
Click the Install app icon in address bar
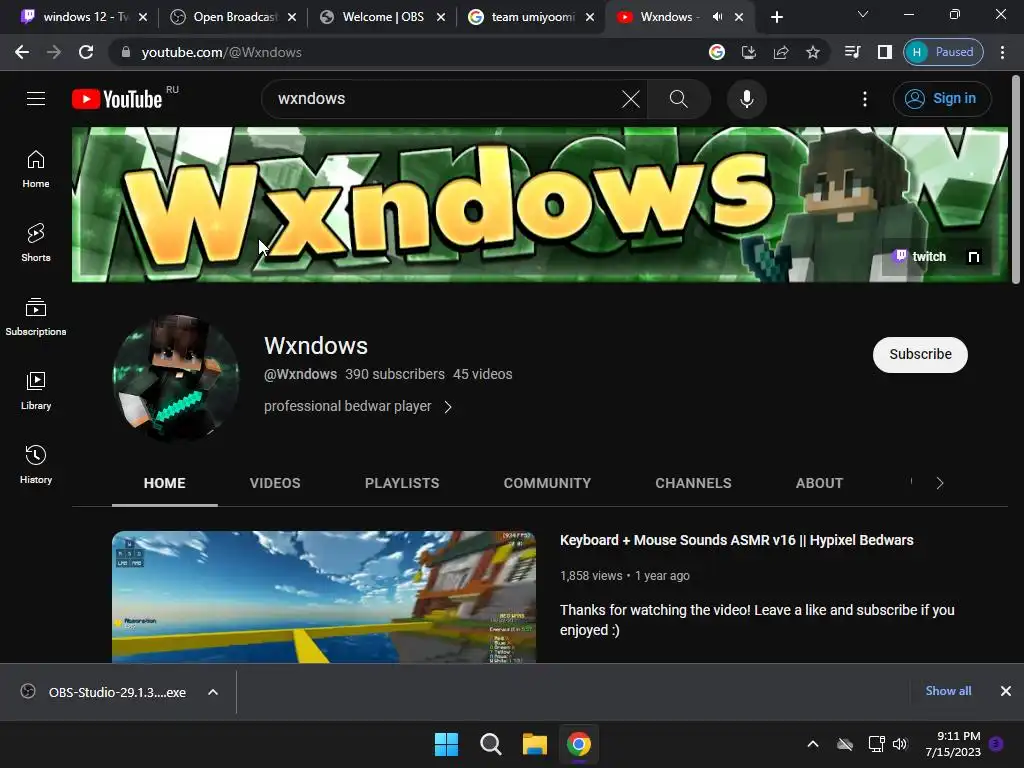(x=749, y=52)
